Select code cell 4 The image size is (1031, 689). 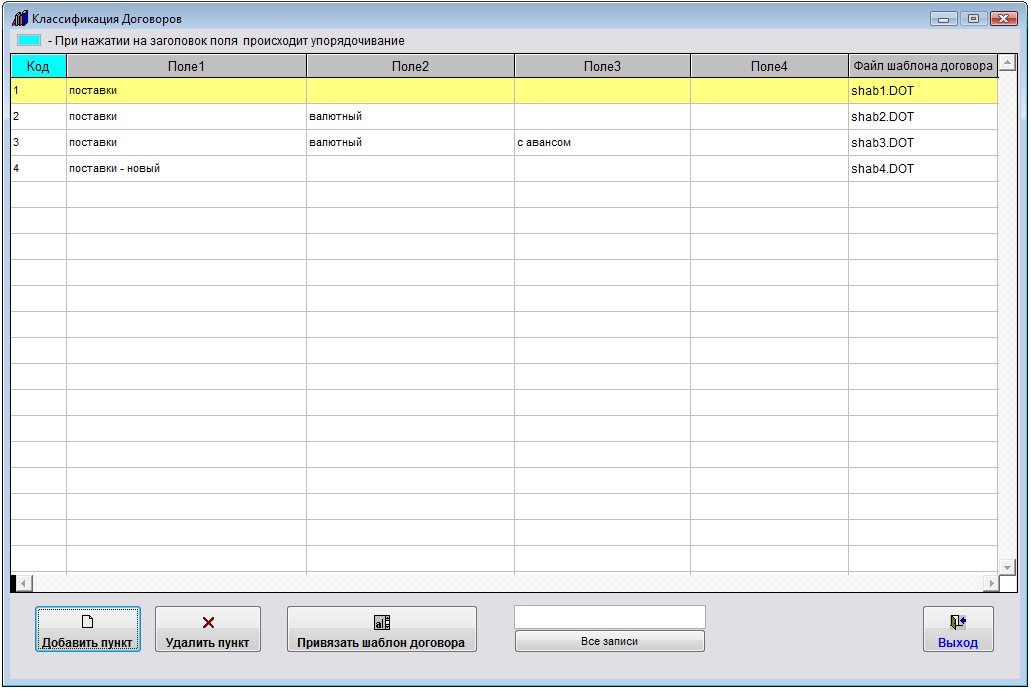(38, 168)
